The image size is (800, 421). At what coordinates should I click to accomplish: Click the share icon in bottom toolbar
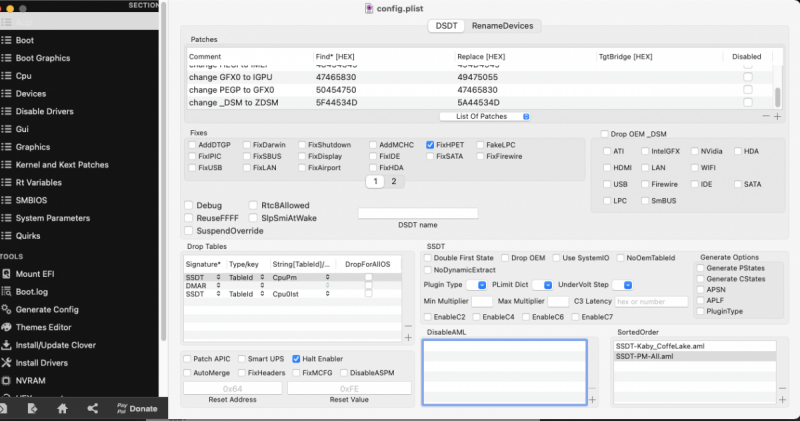tap(92, 408)
